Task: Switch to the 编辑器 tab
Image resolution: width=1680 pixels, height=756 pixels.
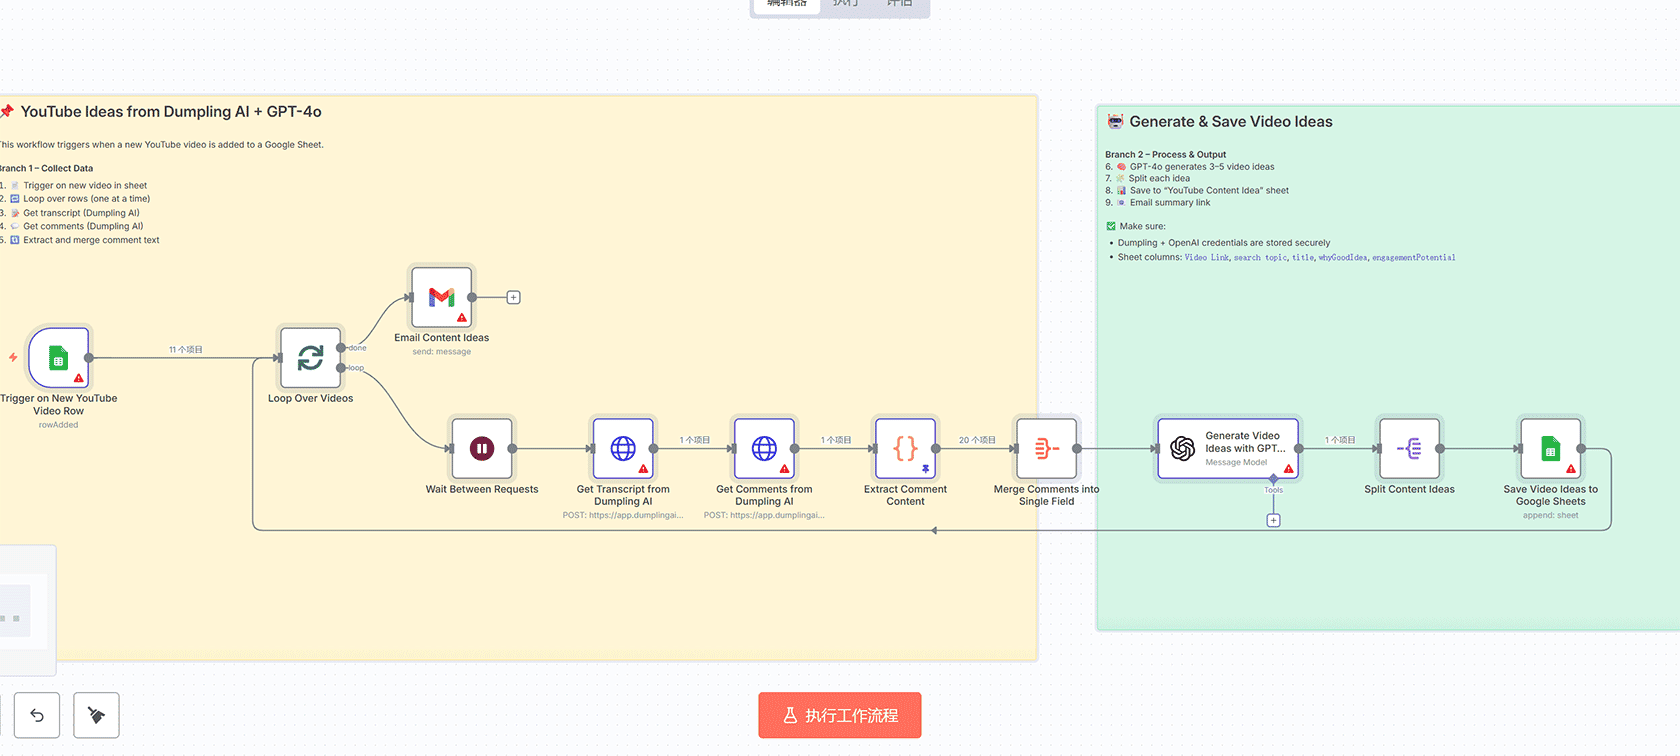Action: (786, 4)
